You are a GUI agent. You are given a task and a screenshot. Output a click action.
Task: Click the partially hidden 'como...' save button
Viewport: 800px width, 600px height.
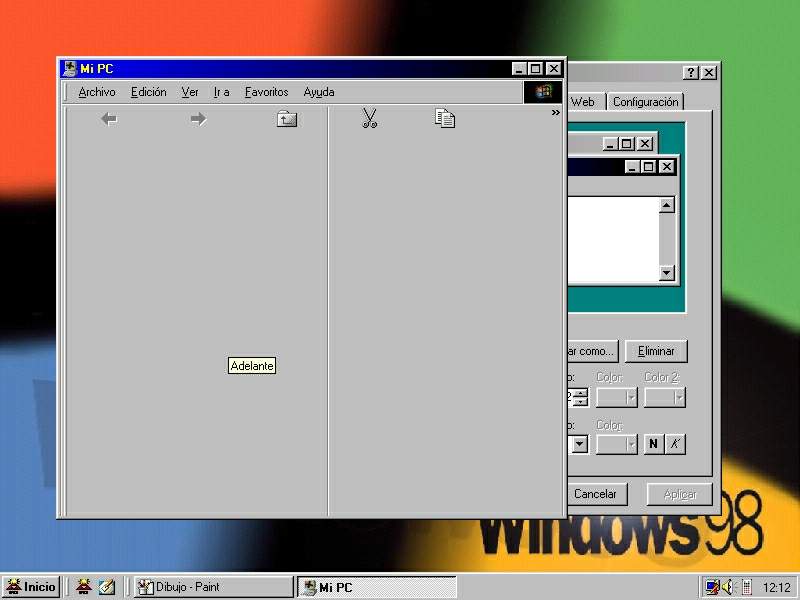click(x=593, y=351)
